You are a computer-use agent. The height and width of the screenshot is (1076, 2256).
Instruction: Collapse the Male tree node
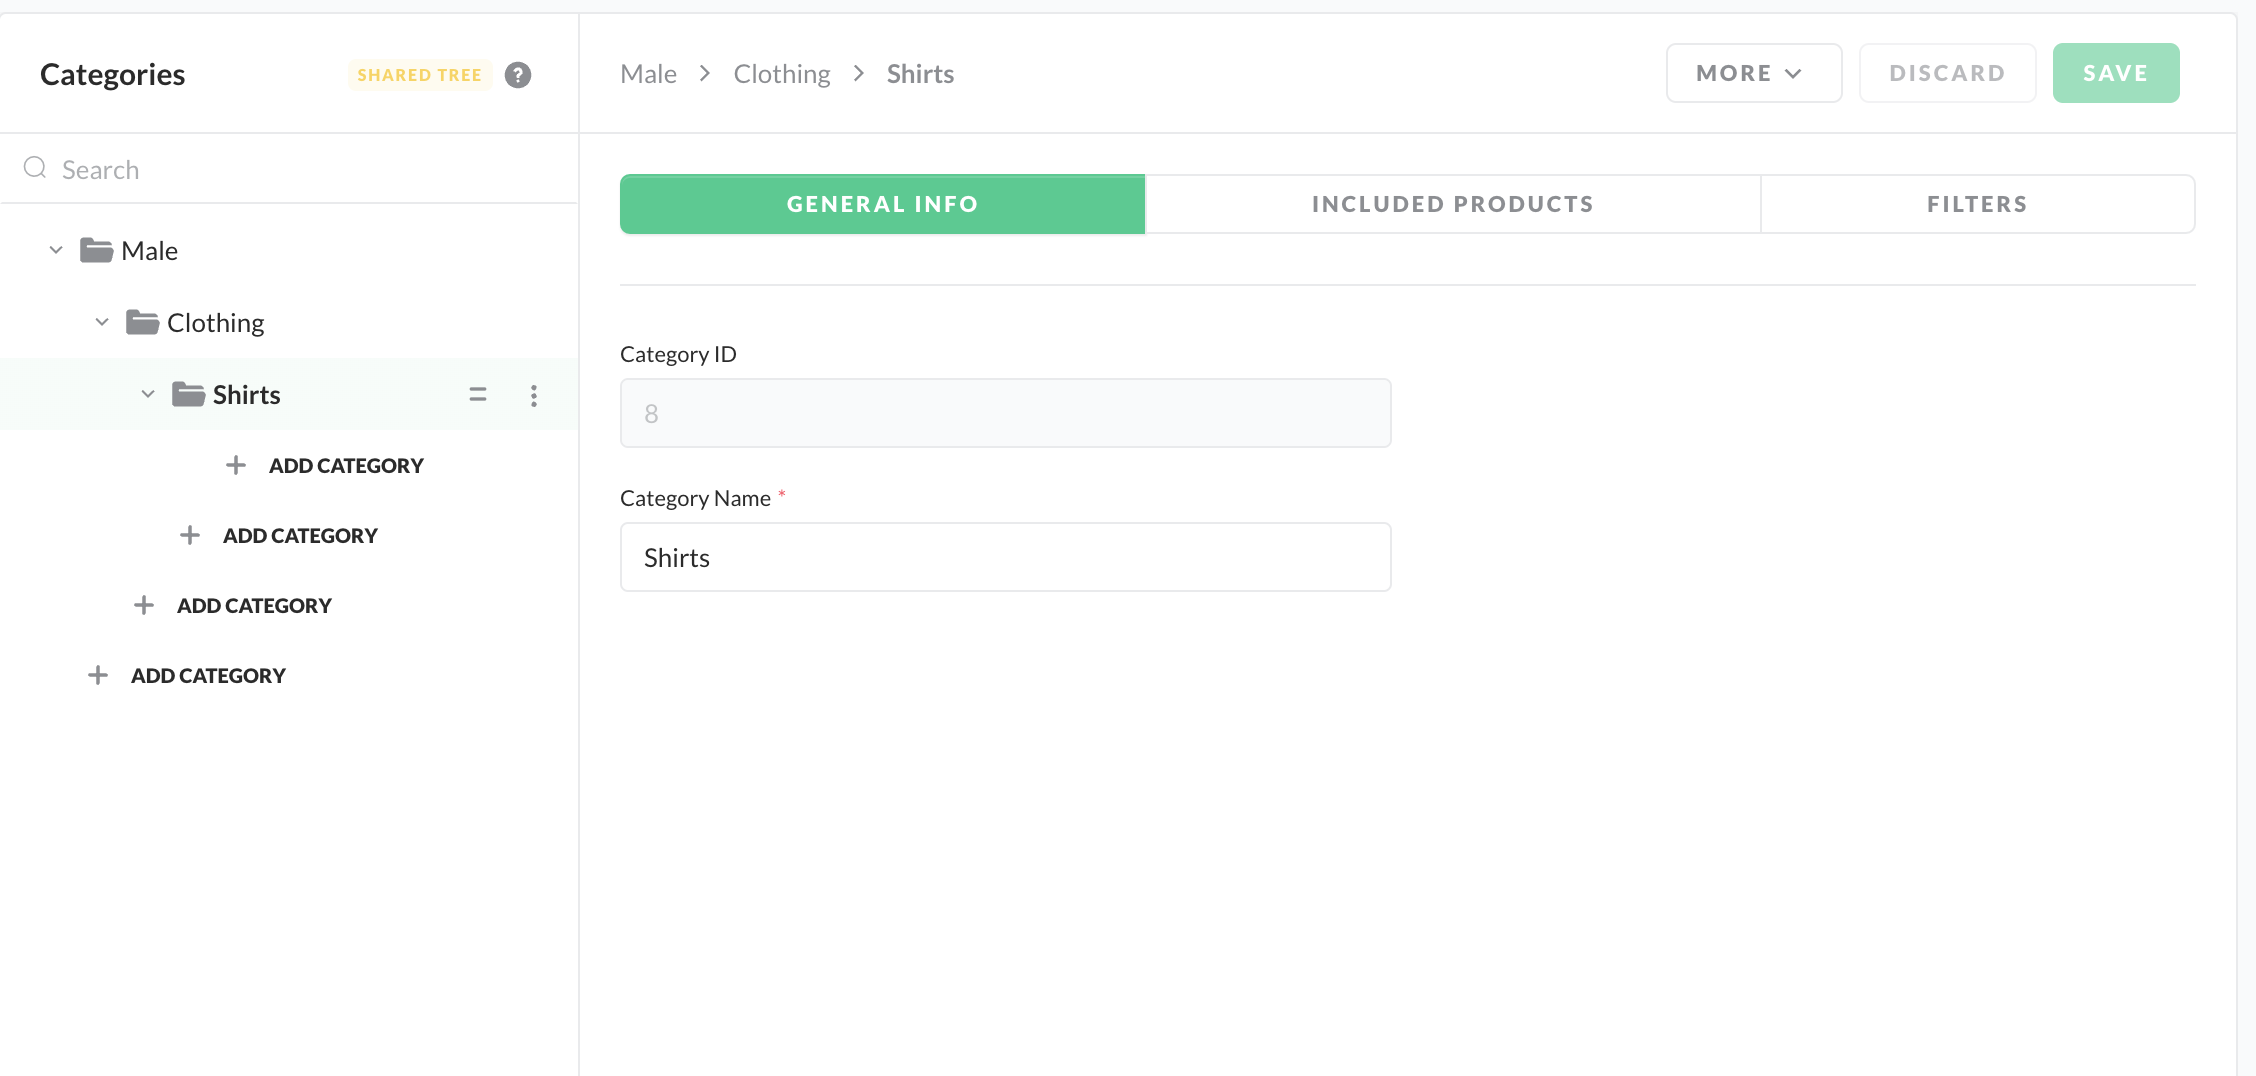(56, 250)
